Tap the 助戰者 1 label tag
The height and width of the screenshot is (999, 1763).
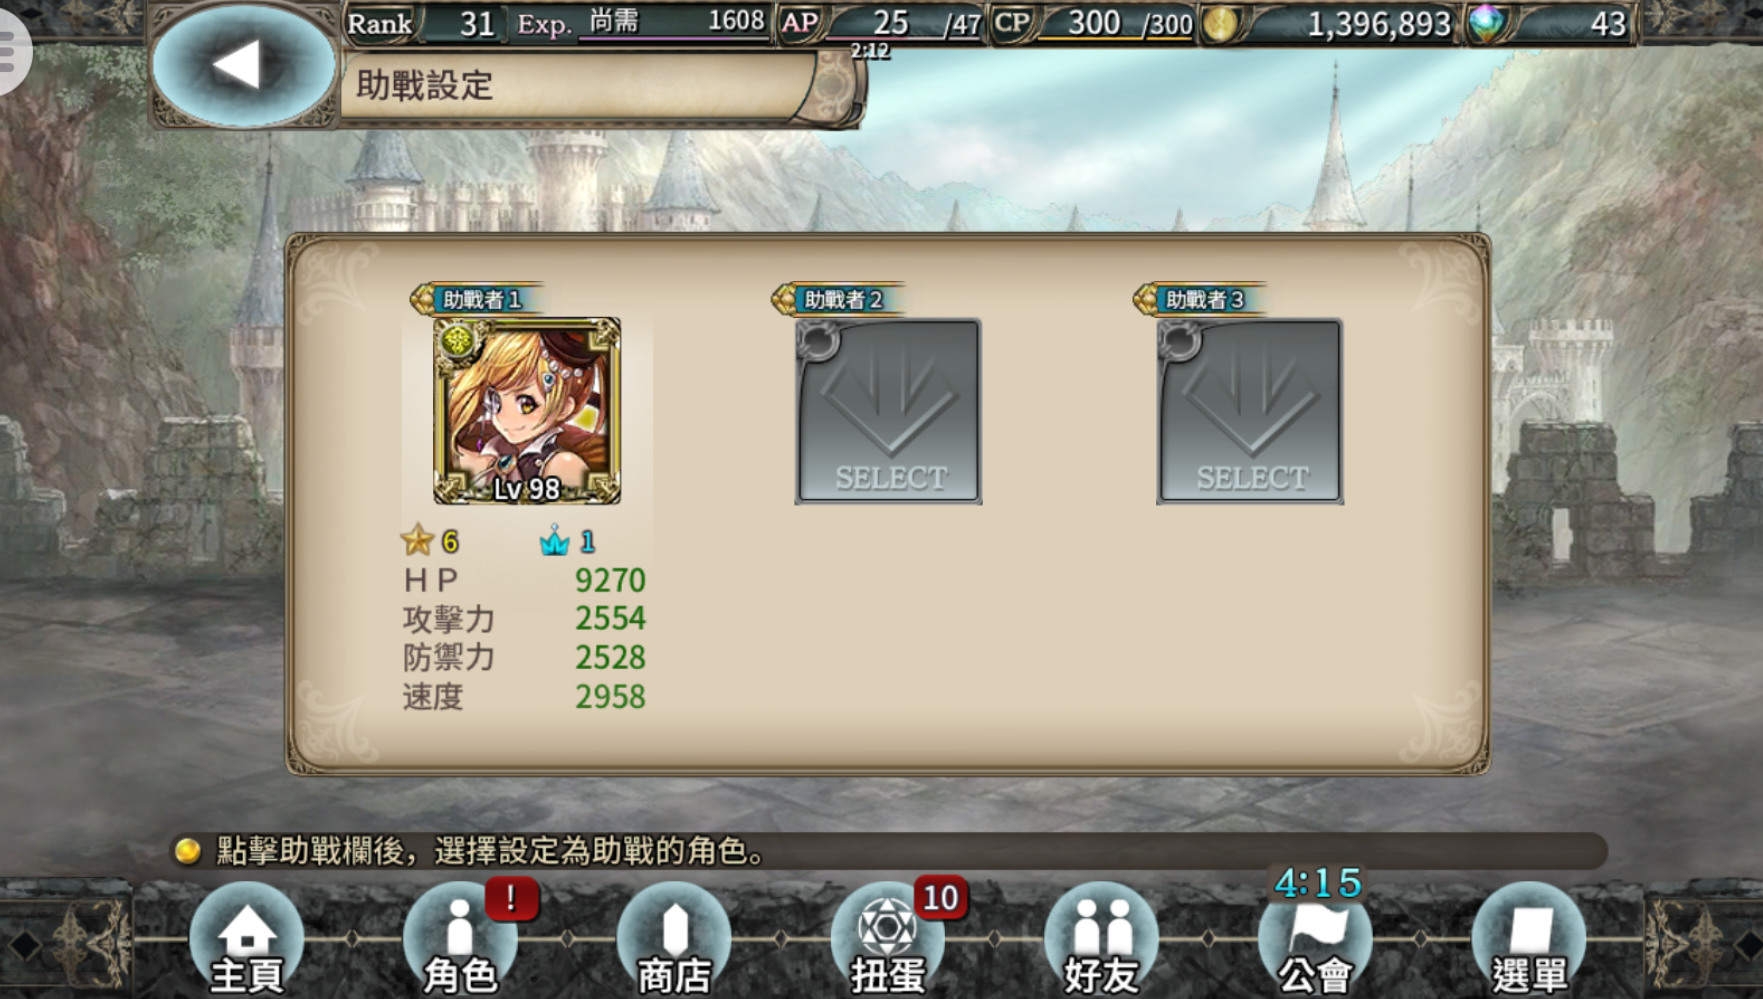click(478, 299)
